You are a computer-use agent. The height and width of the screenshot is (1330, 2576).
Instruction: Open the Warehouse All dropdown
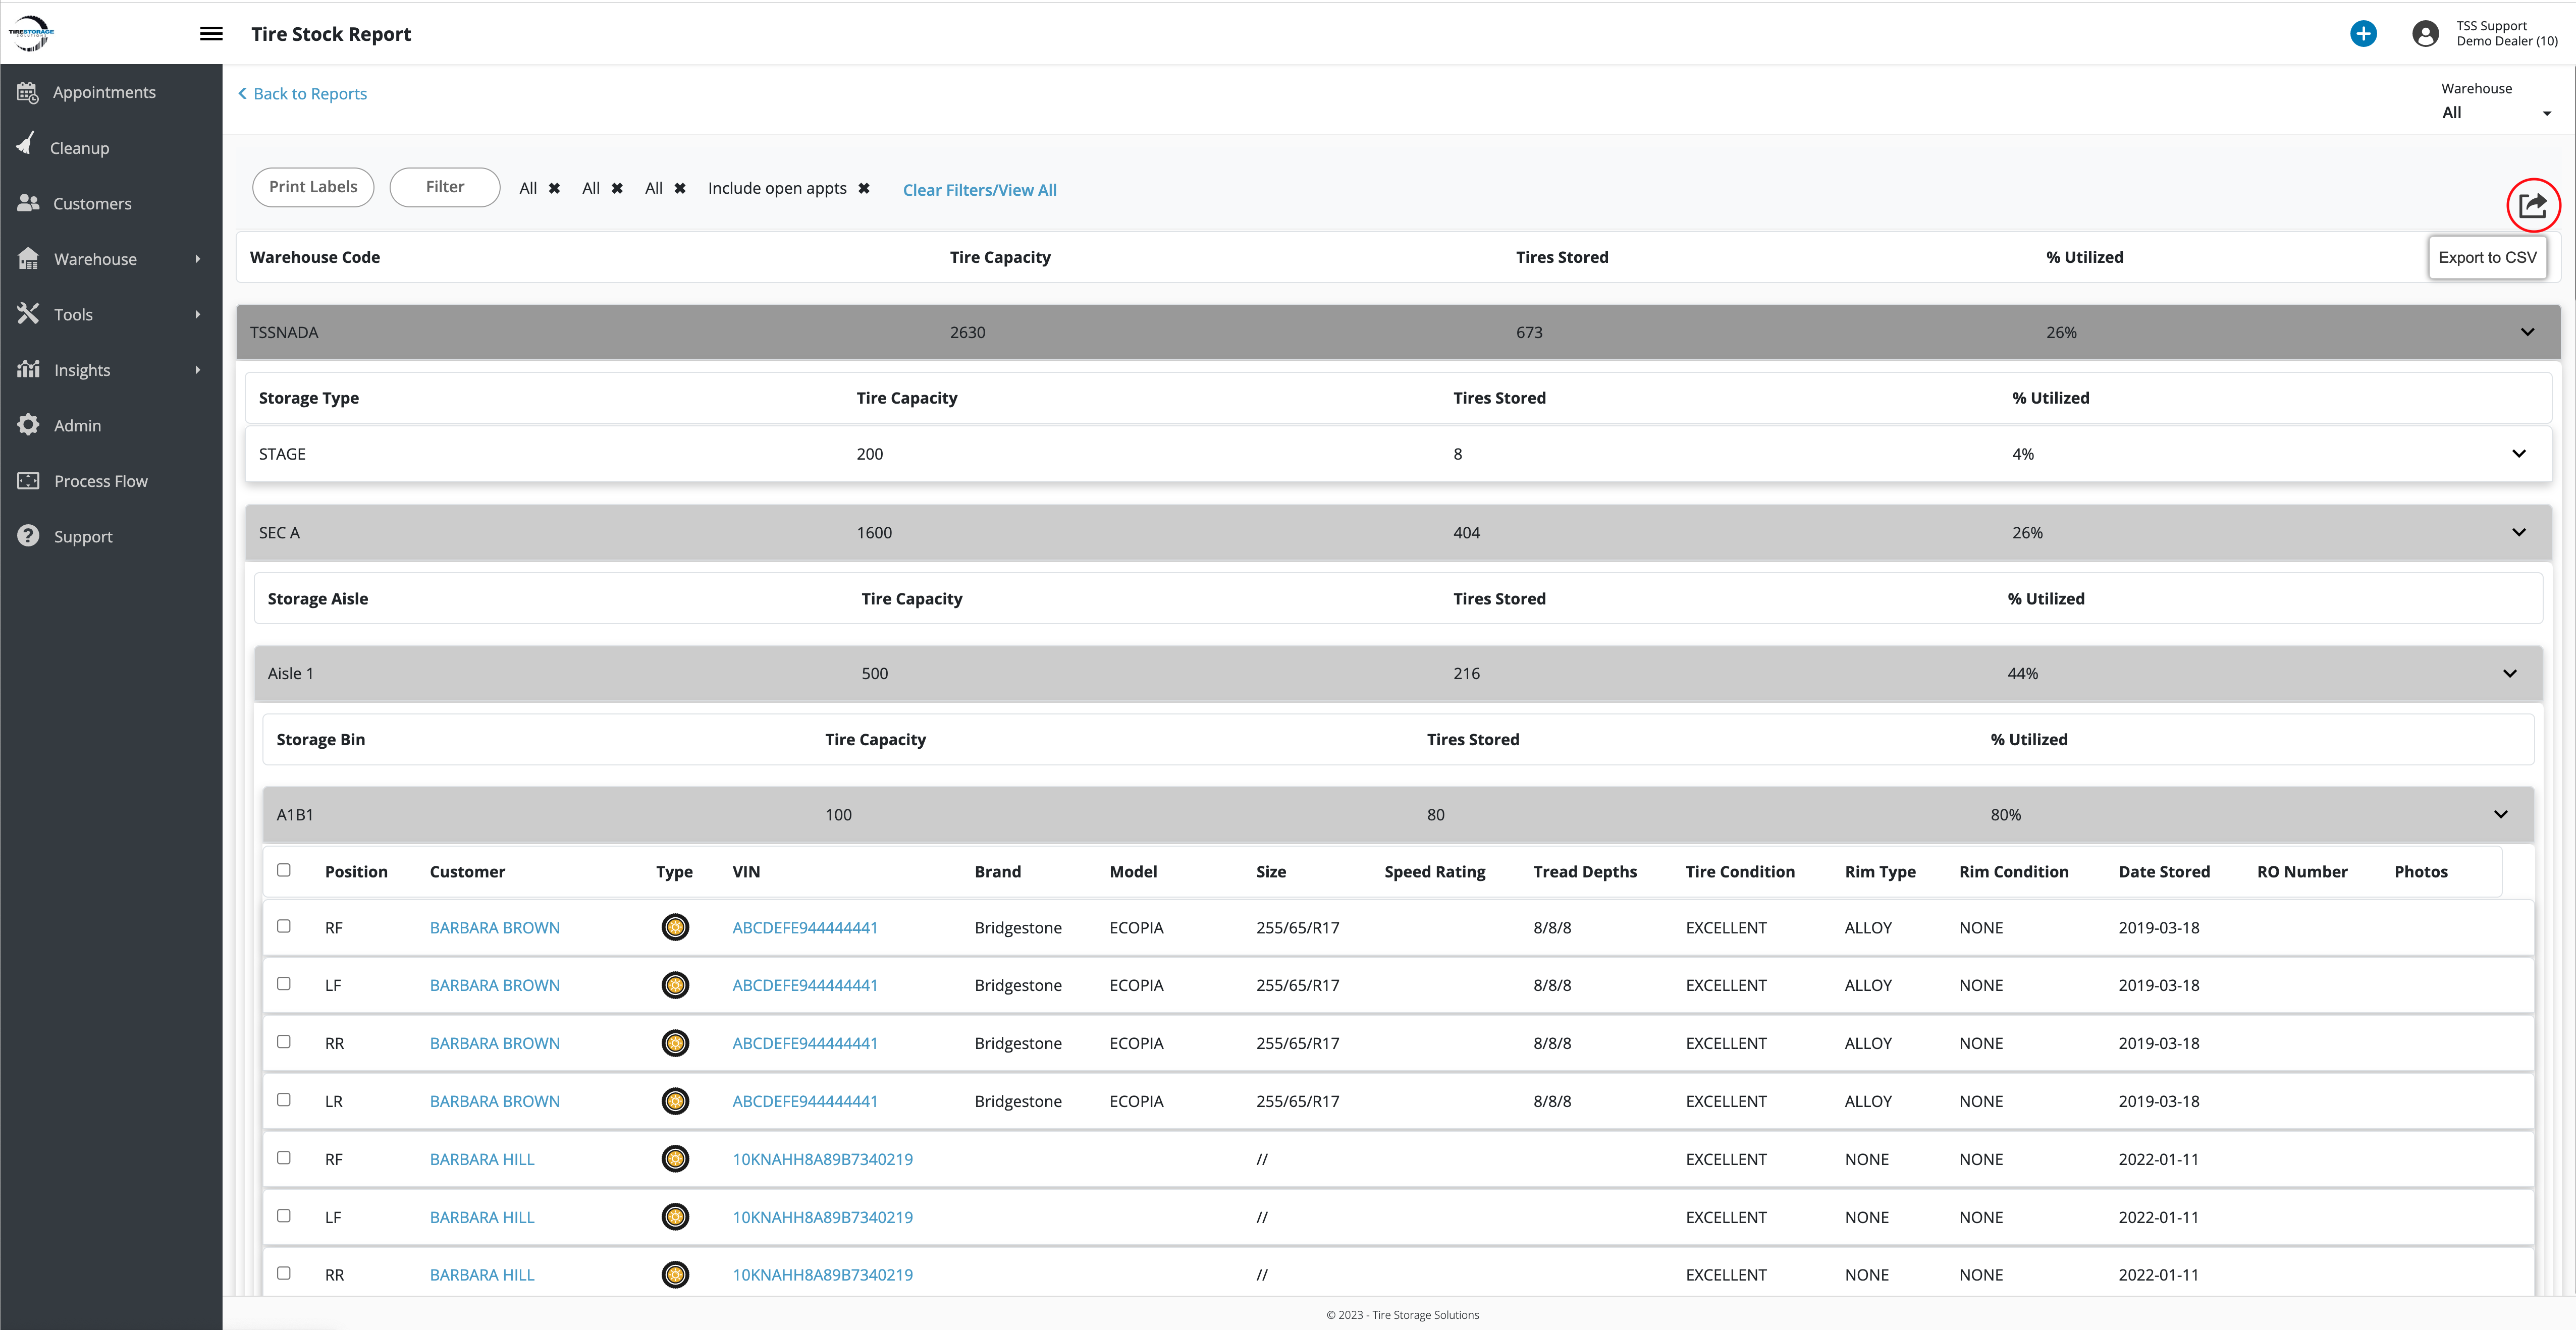(x=2495, y=113)
